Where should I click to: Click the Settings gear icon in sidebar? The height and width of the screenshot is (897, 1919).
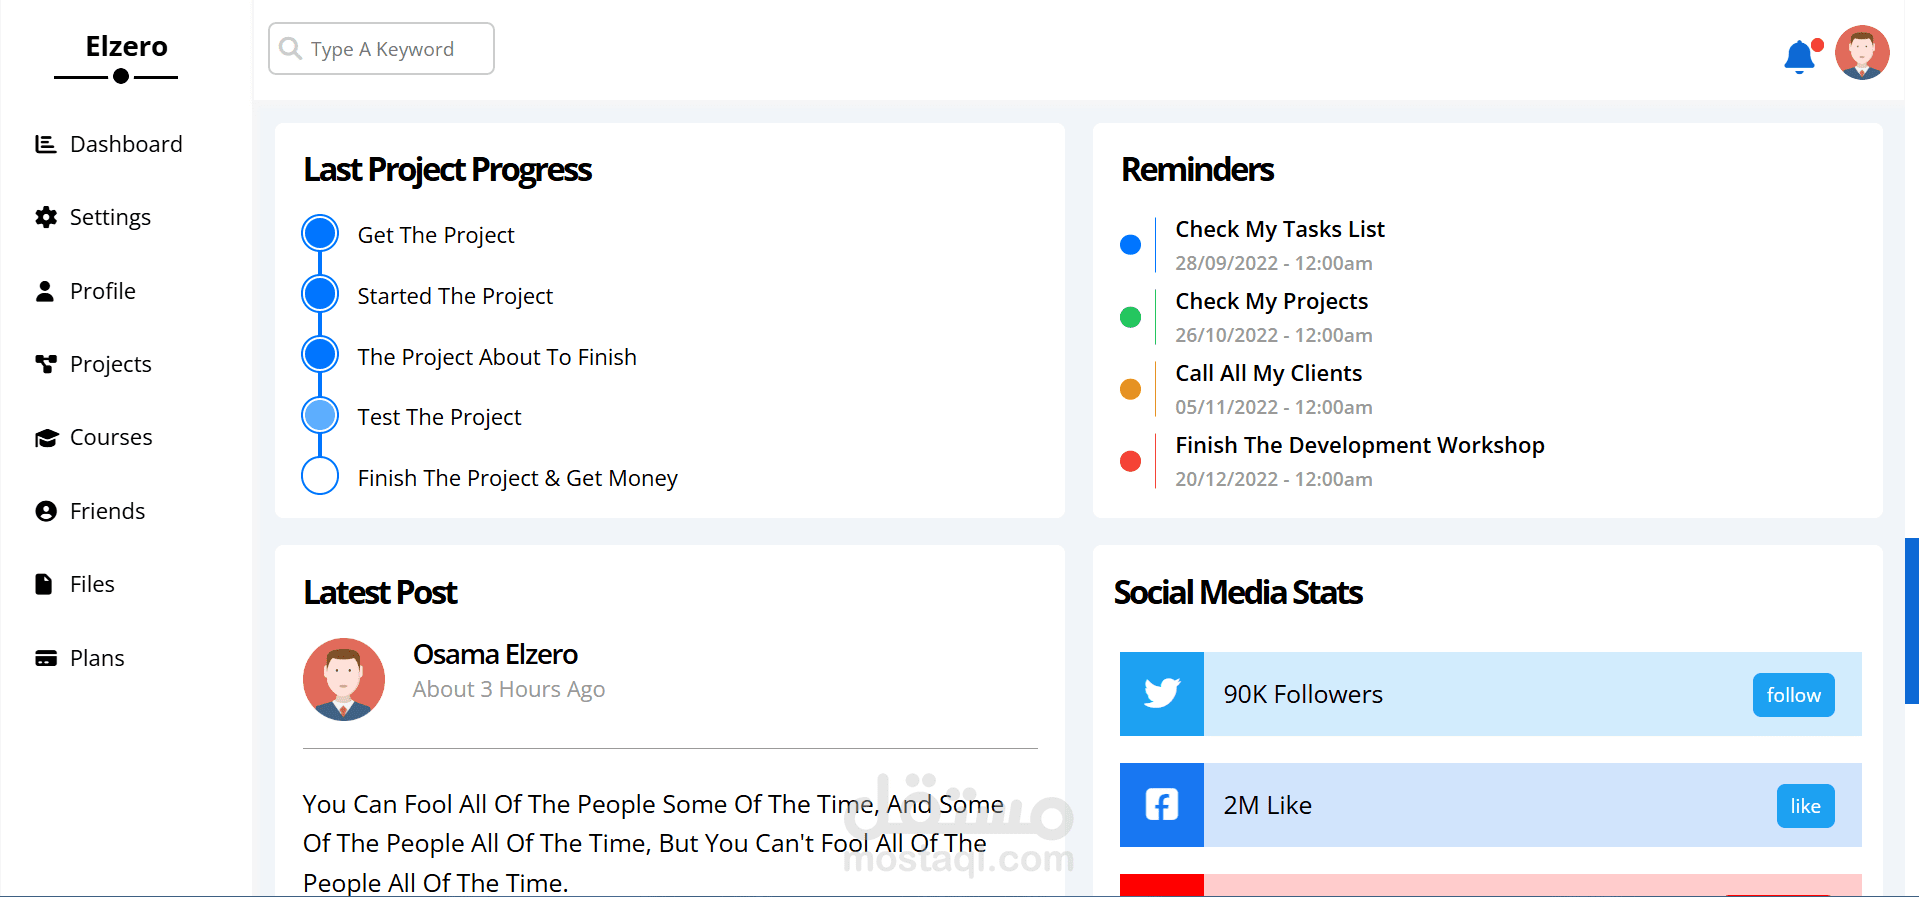click(46, 217)
